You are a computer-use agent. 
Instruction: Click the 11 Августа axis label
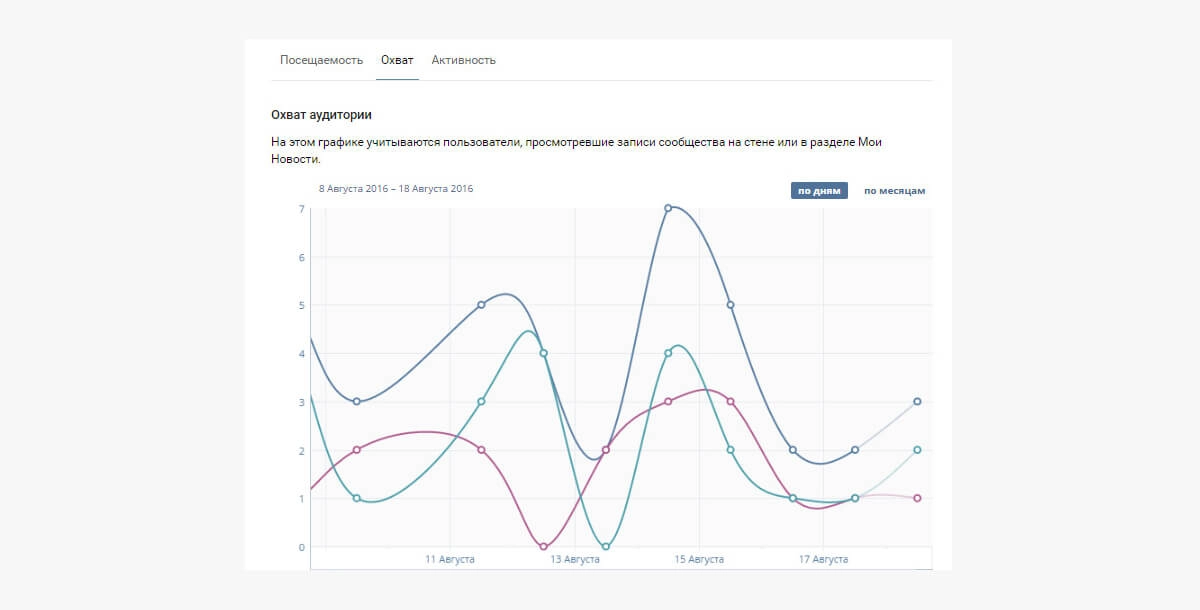click(x=450, y=559)
